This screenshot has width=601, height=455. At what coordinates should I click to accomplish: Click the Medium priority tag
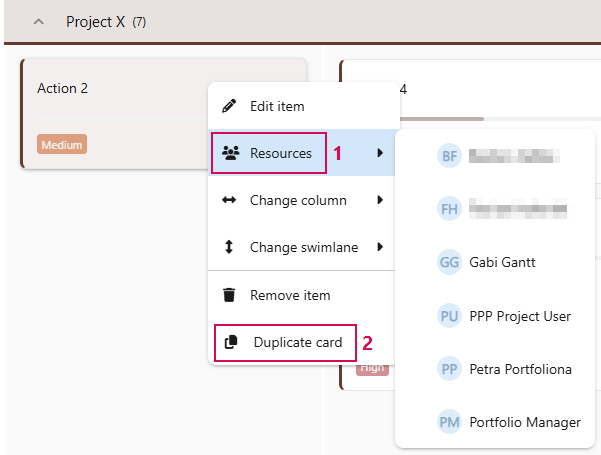[x=62, y=145]
